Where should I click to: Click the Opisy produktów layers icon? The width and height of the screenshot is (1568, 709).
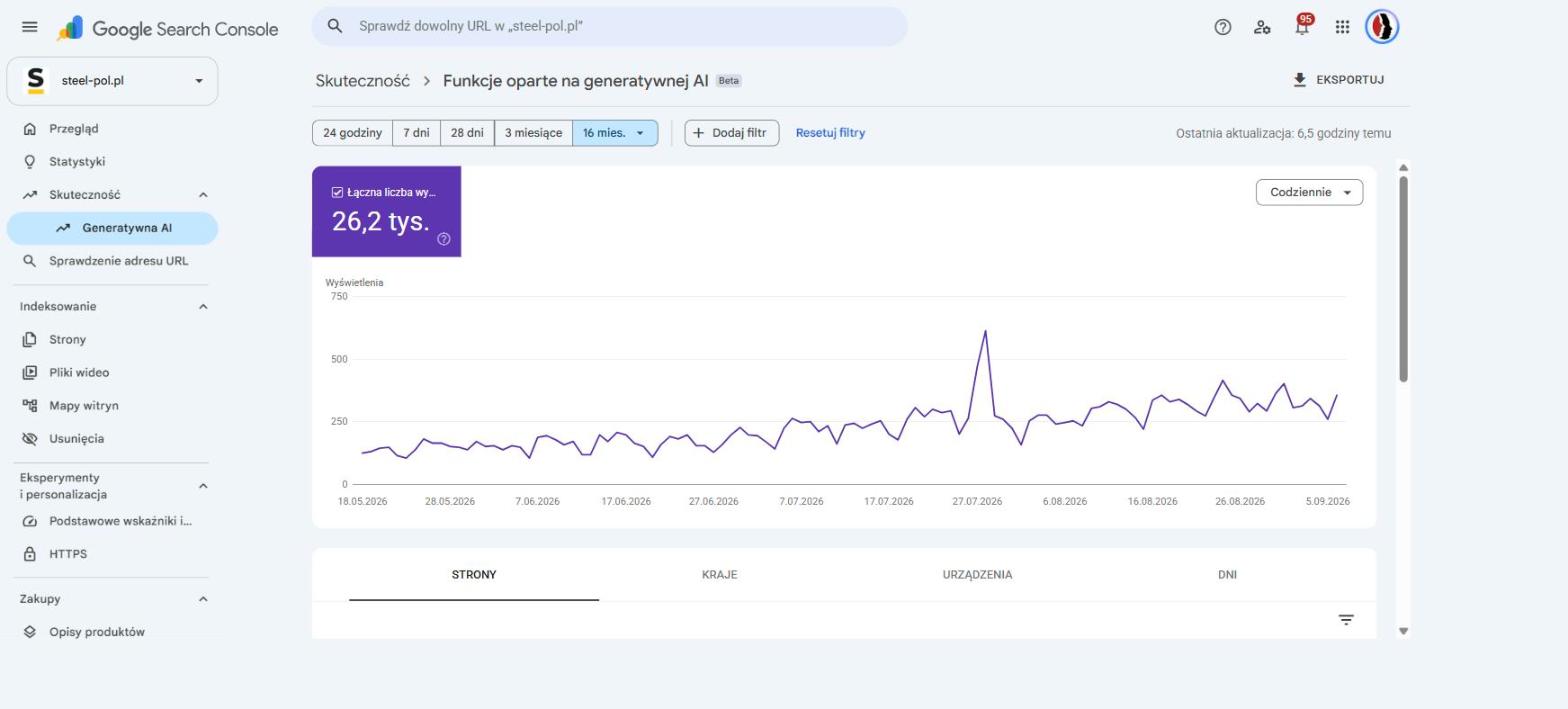[x=30, y=632]
